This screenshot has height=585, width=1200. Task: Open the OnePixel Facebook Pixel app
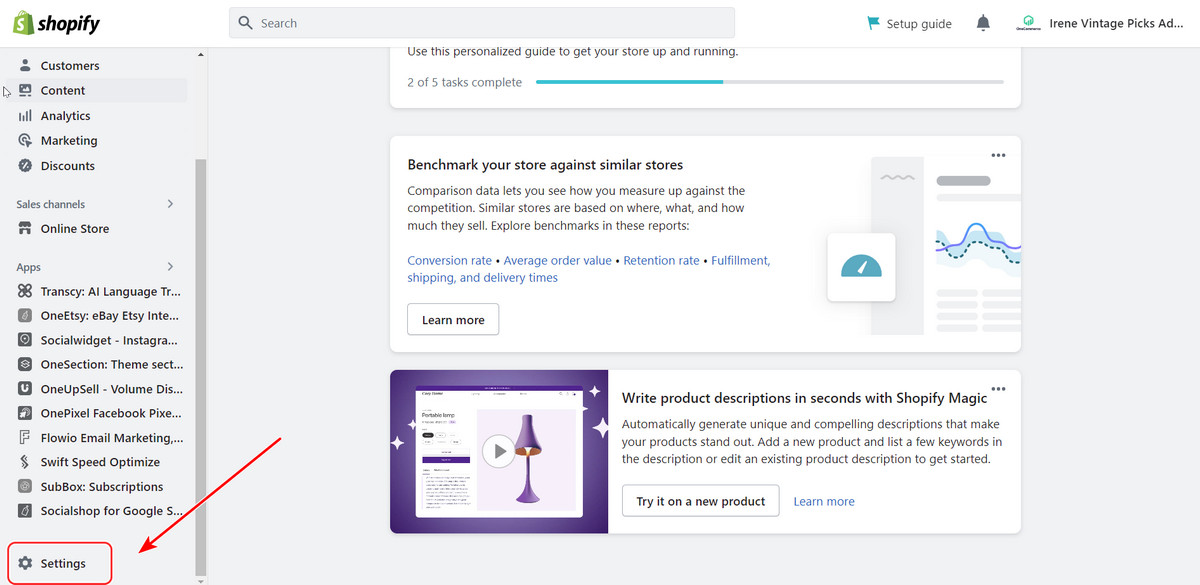click(100, 414)
